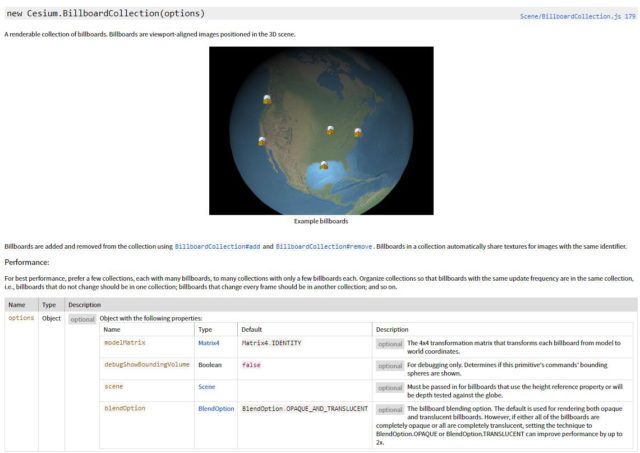Image resolution: width=640 pixels, height=453 pixels.
Task: Click the 'blendOption' property name
Action: [x=125, y=408]
